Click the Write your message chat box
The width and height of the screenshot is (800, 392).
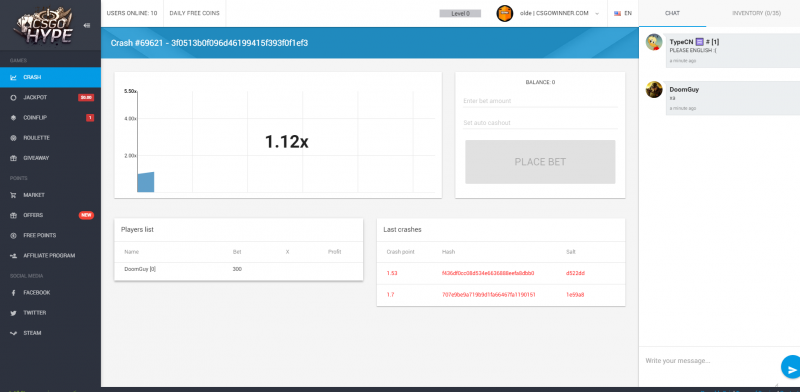click(709, 361)
